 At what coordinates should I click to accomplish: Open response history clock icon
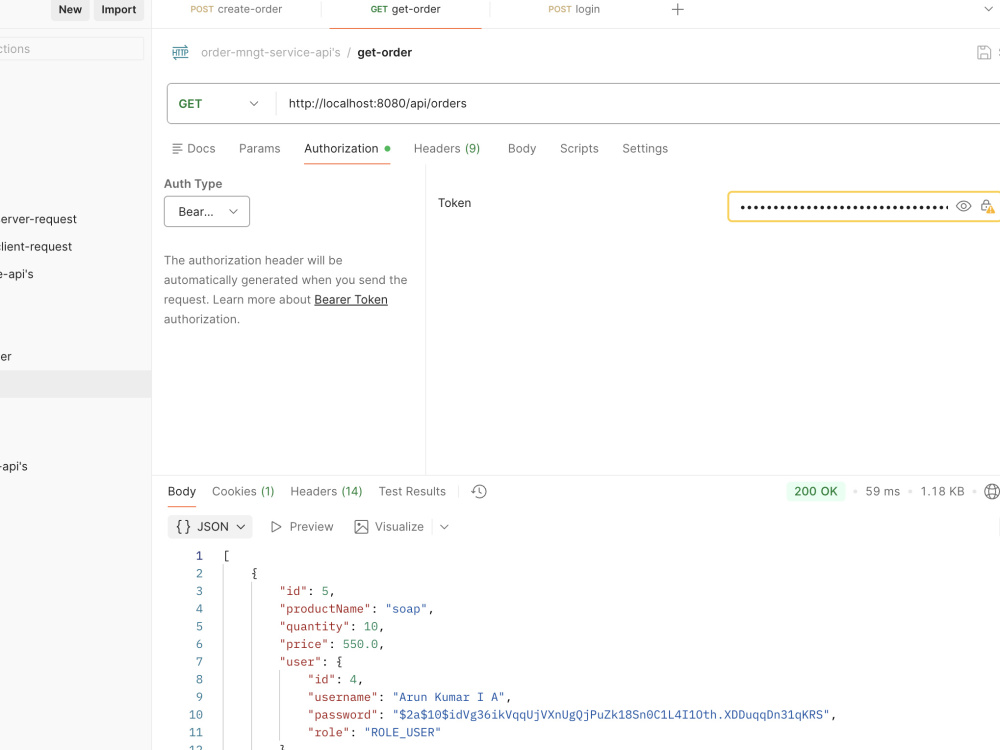(x=479, y=492)
